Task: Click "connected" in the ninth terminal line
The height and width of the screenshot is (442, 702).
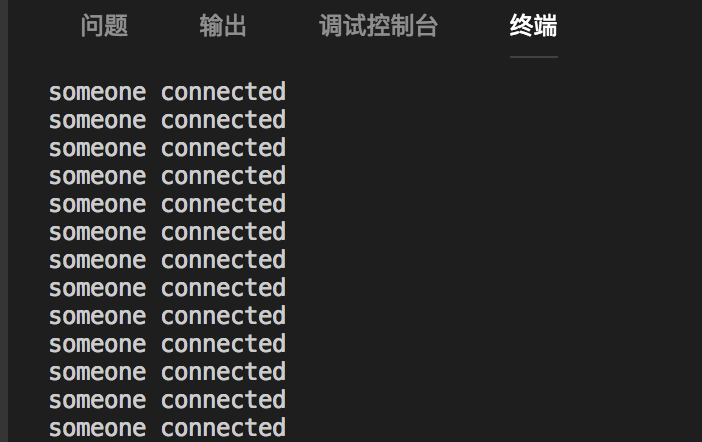Action: 223,316
